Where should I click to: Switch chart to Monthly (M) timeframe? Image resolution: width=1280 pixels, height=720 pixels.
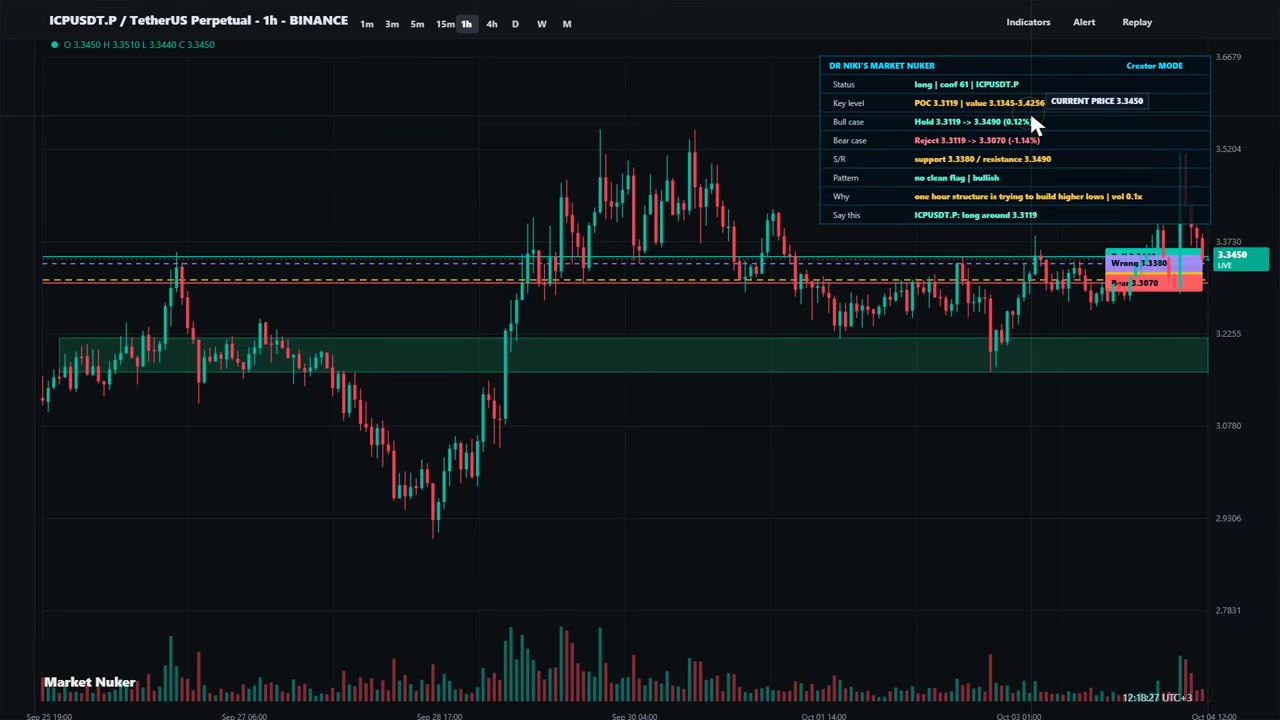(x=567, y=24)
